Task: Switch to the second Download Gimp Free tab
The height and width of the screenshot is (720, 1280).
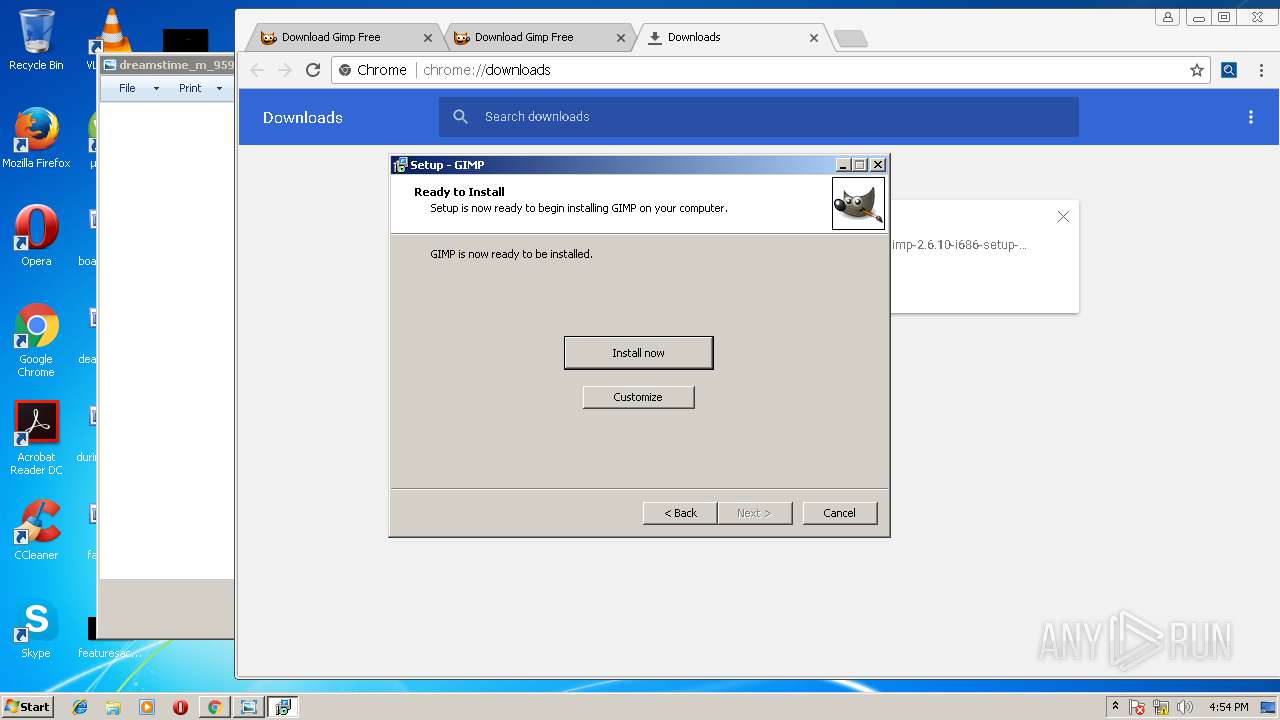Action: tap(538, 37)
